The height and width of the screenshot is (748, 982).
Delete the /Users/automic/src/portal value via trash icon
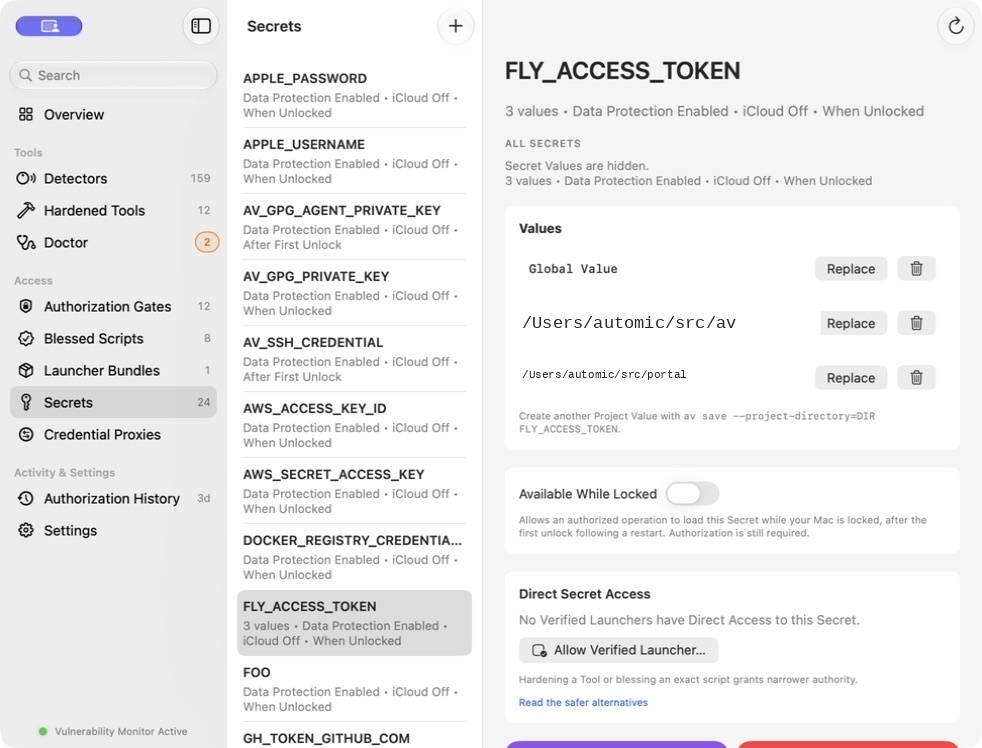(x=916, y=377)
